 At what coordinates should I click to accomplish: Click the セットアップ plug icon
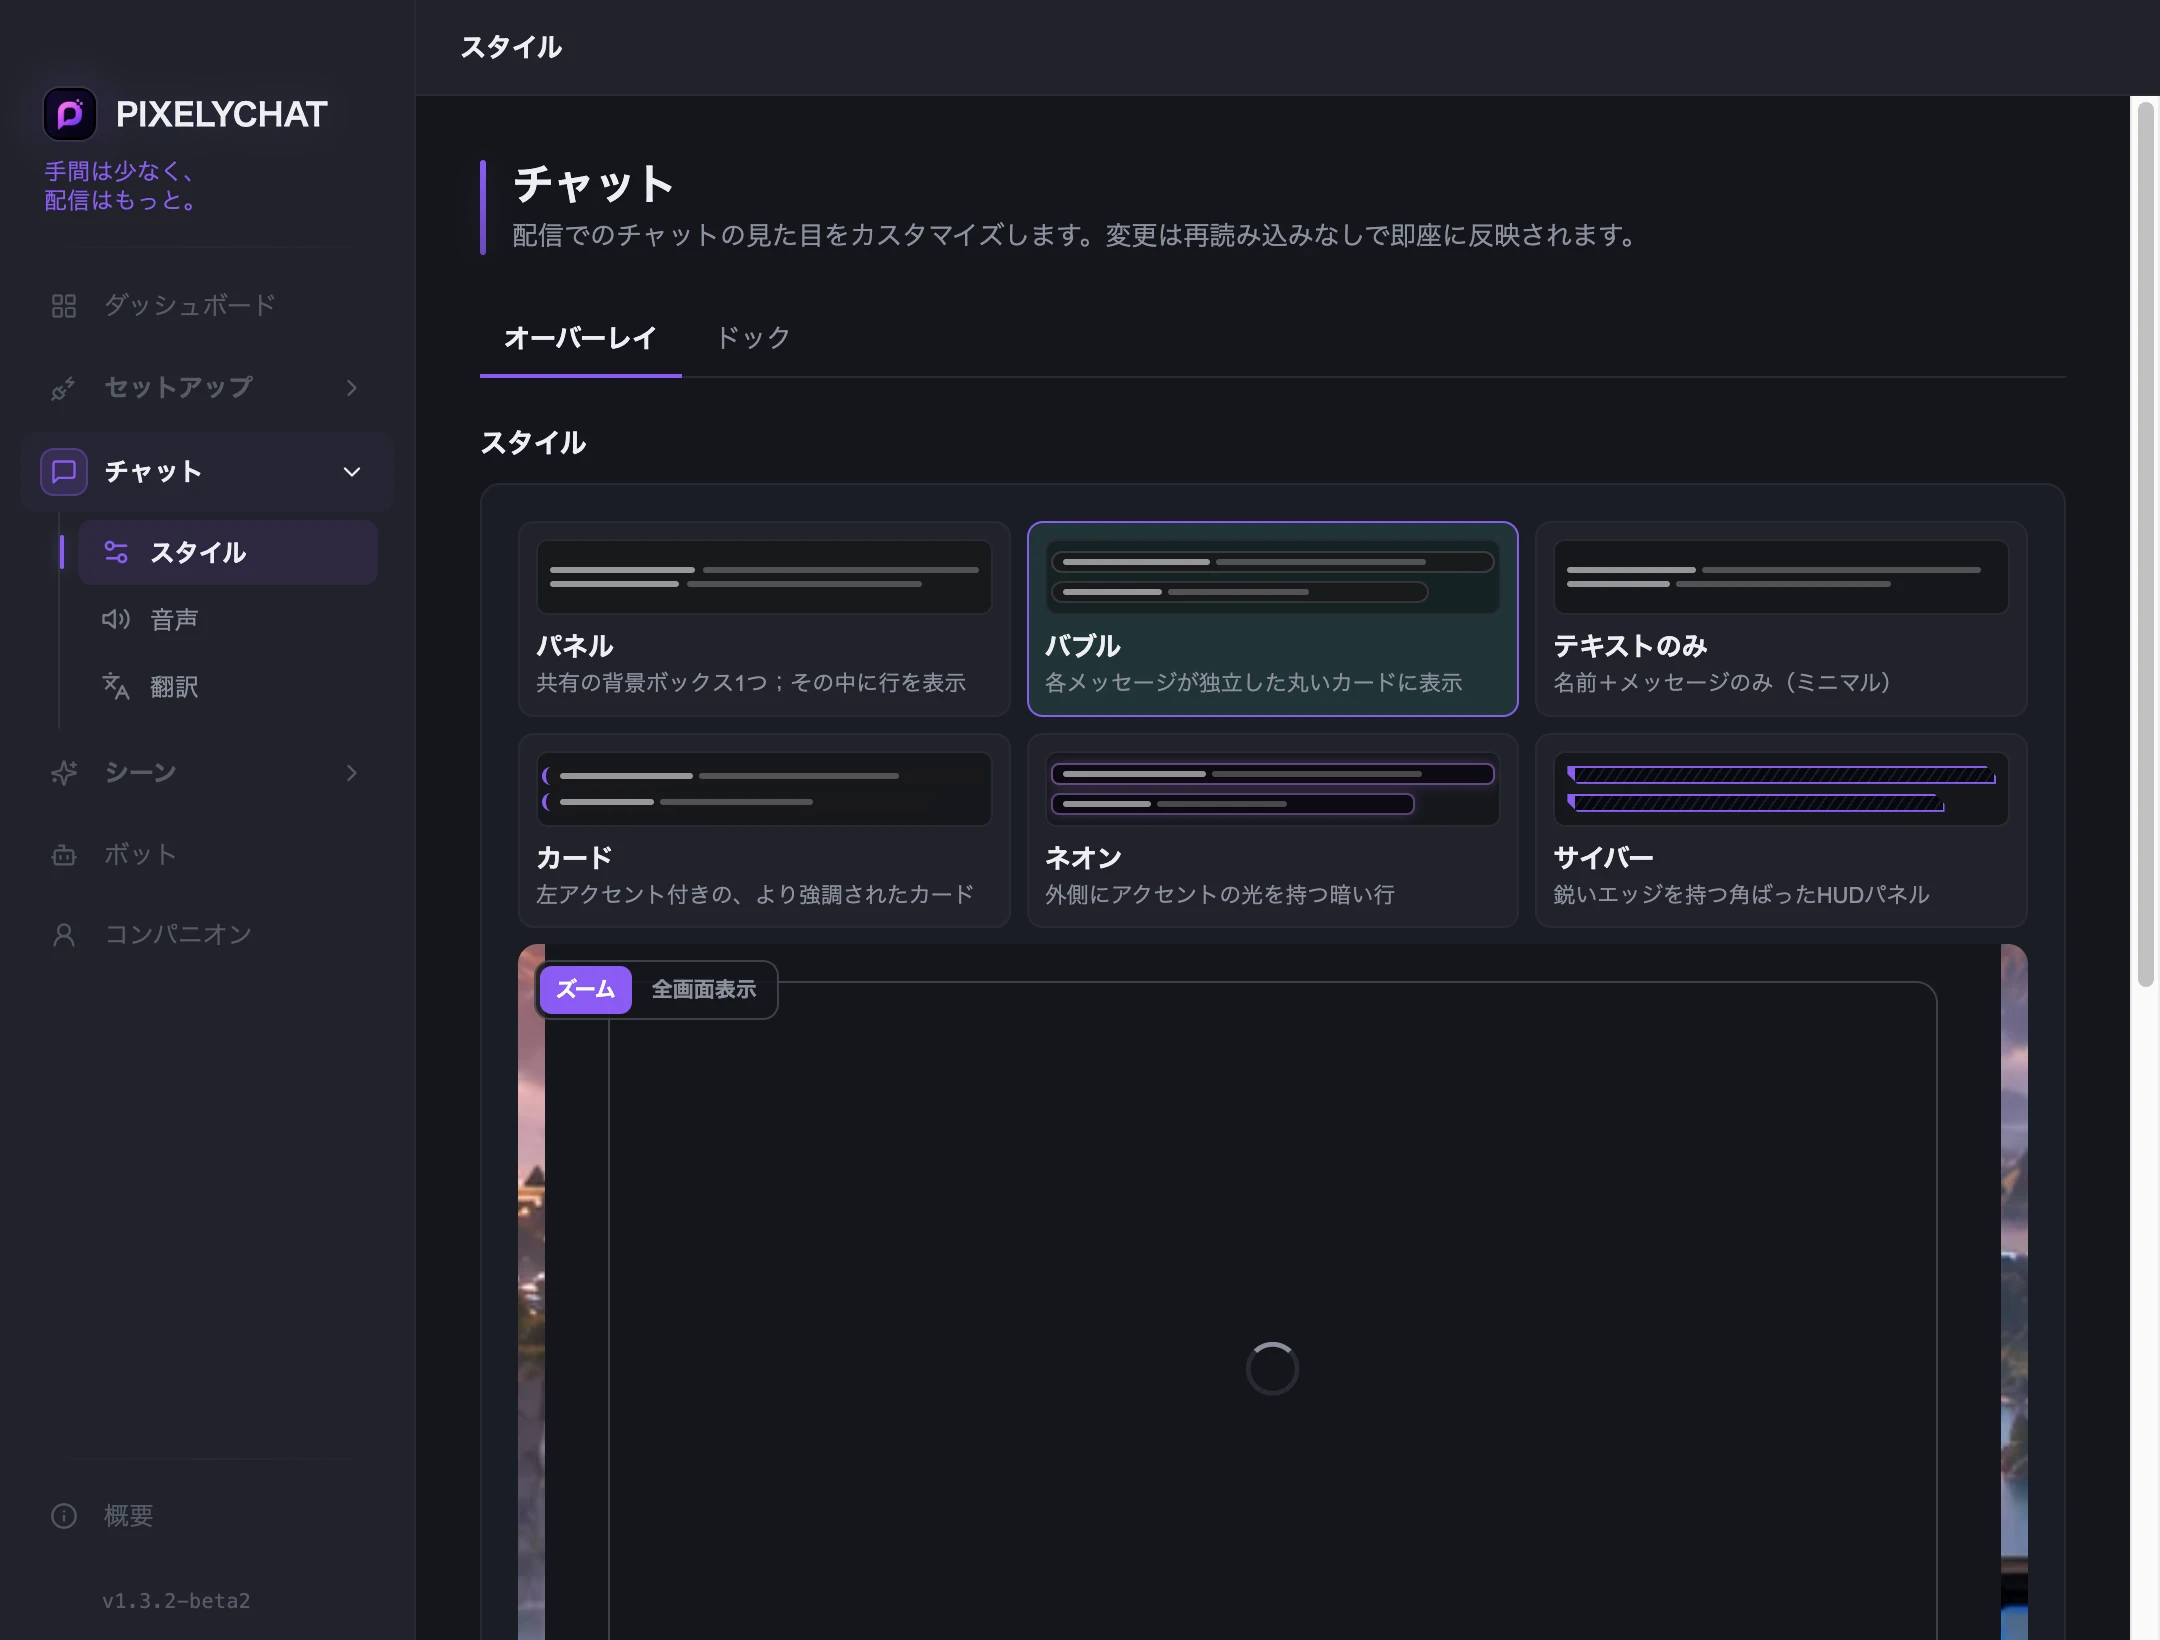click(x=64, y=388)
